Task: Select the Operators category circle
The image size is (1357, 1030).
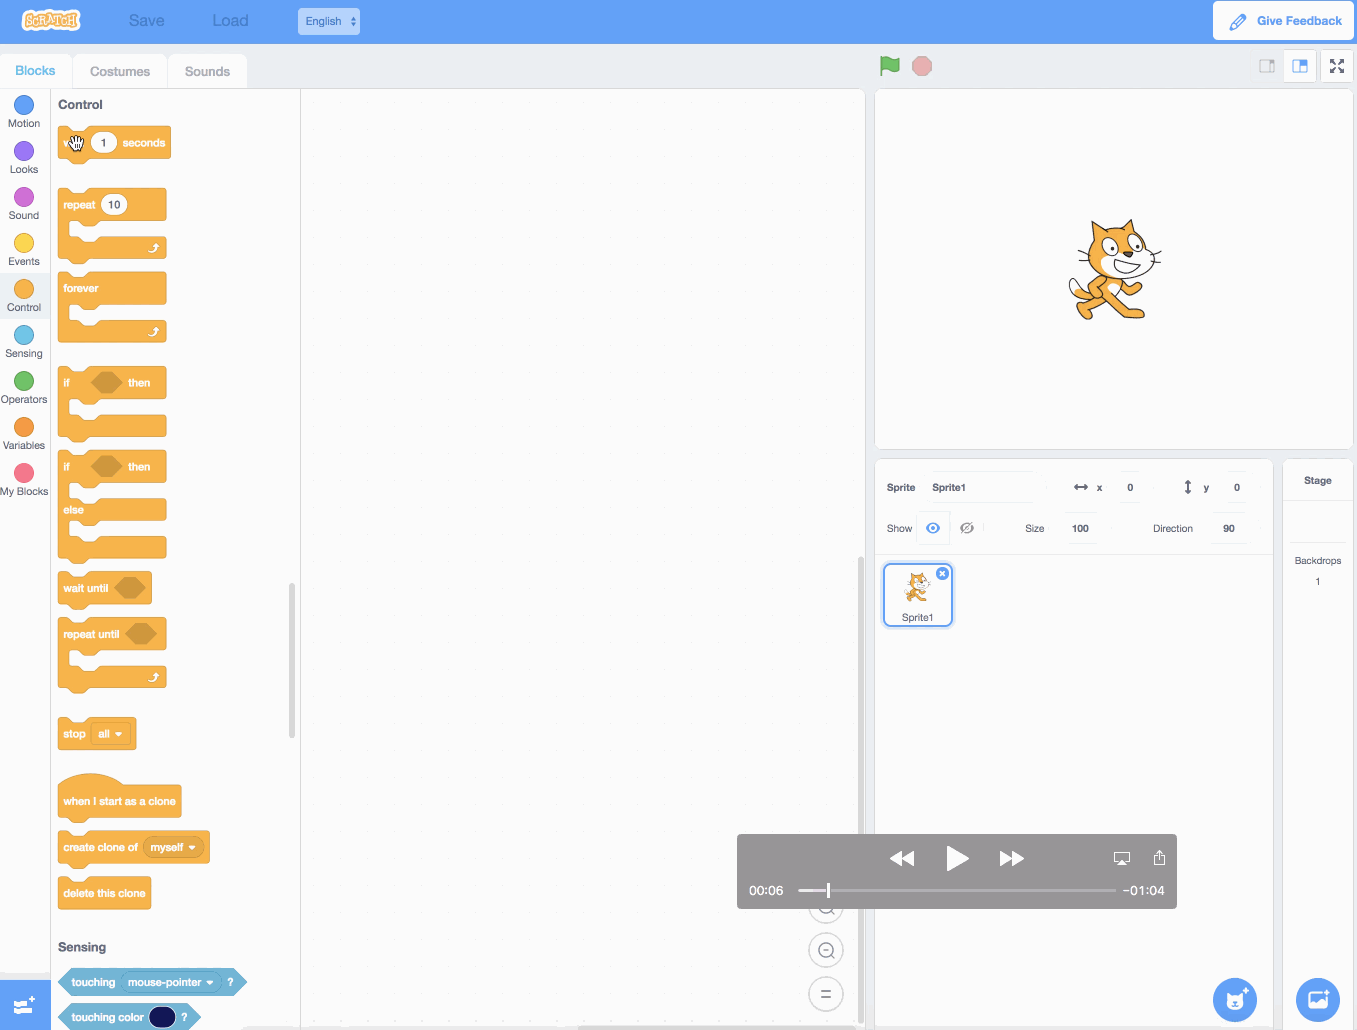Action: point(24,381)
